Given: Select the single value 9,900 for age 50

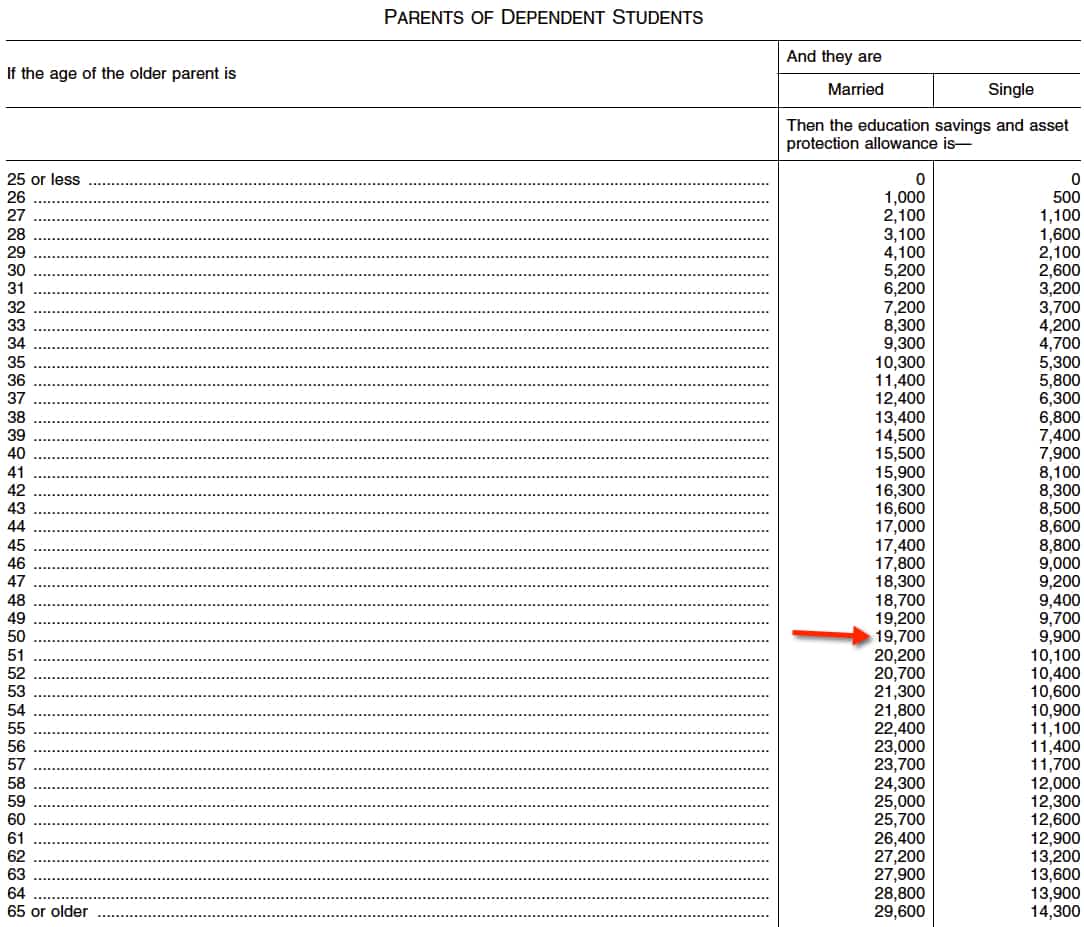Looking at the screenshot, I should pos(1059,637).
